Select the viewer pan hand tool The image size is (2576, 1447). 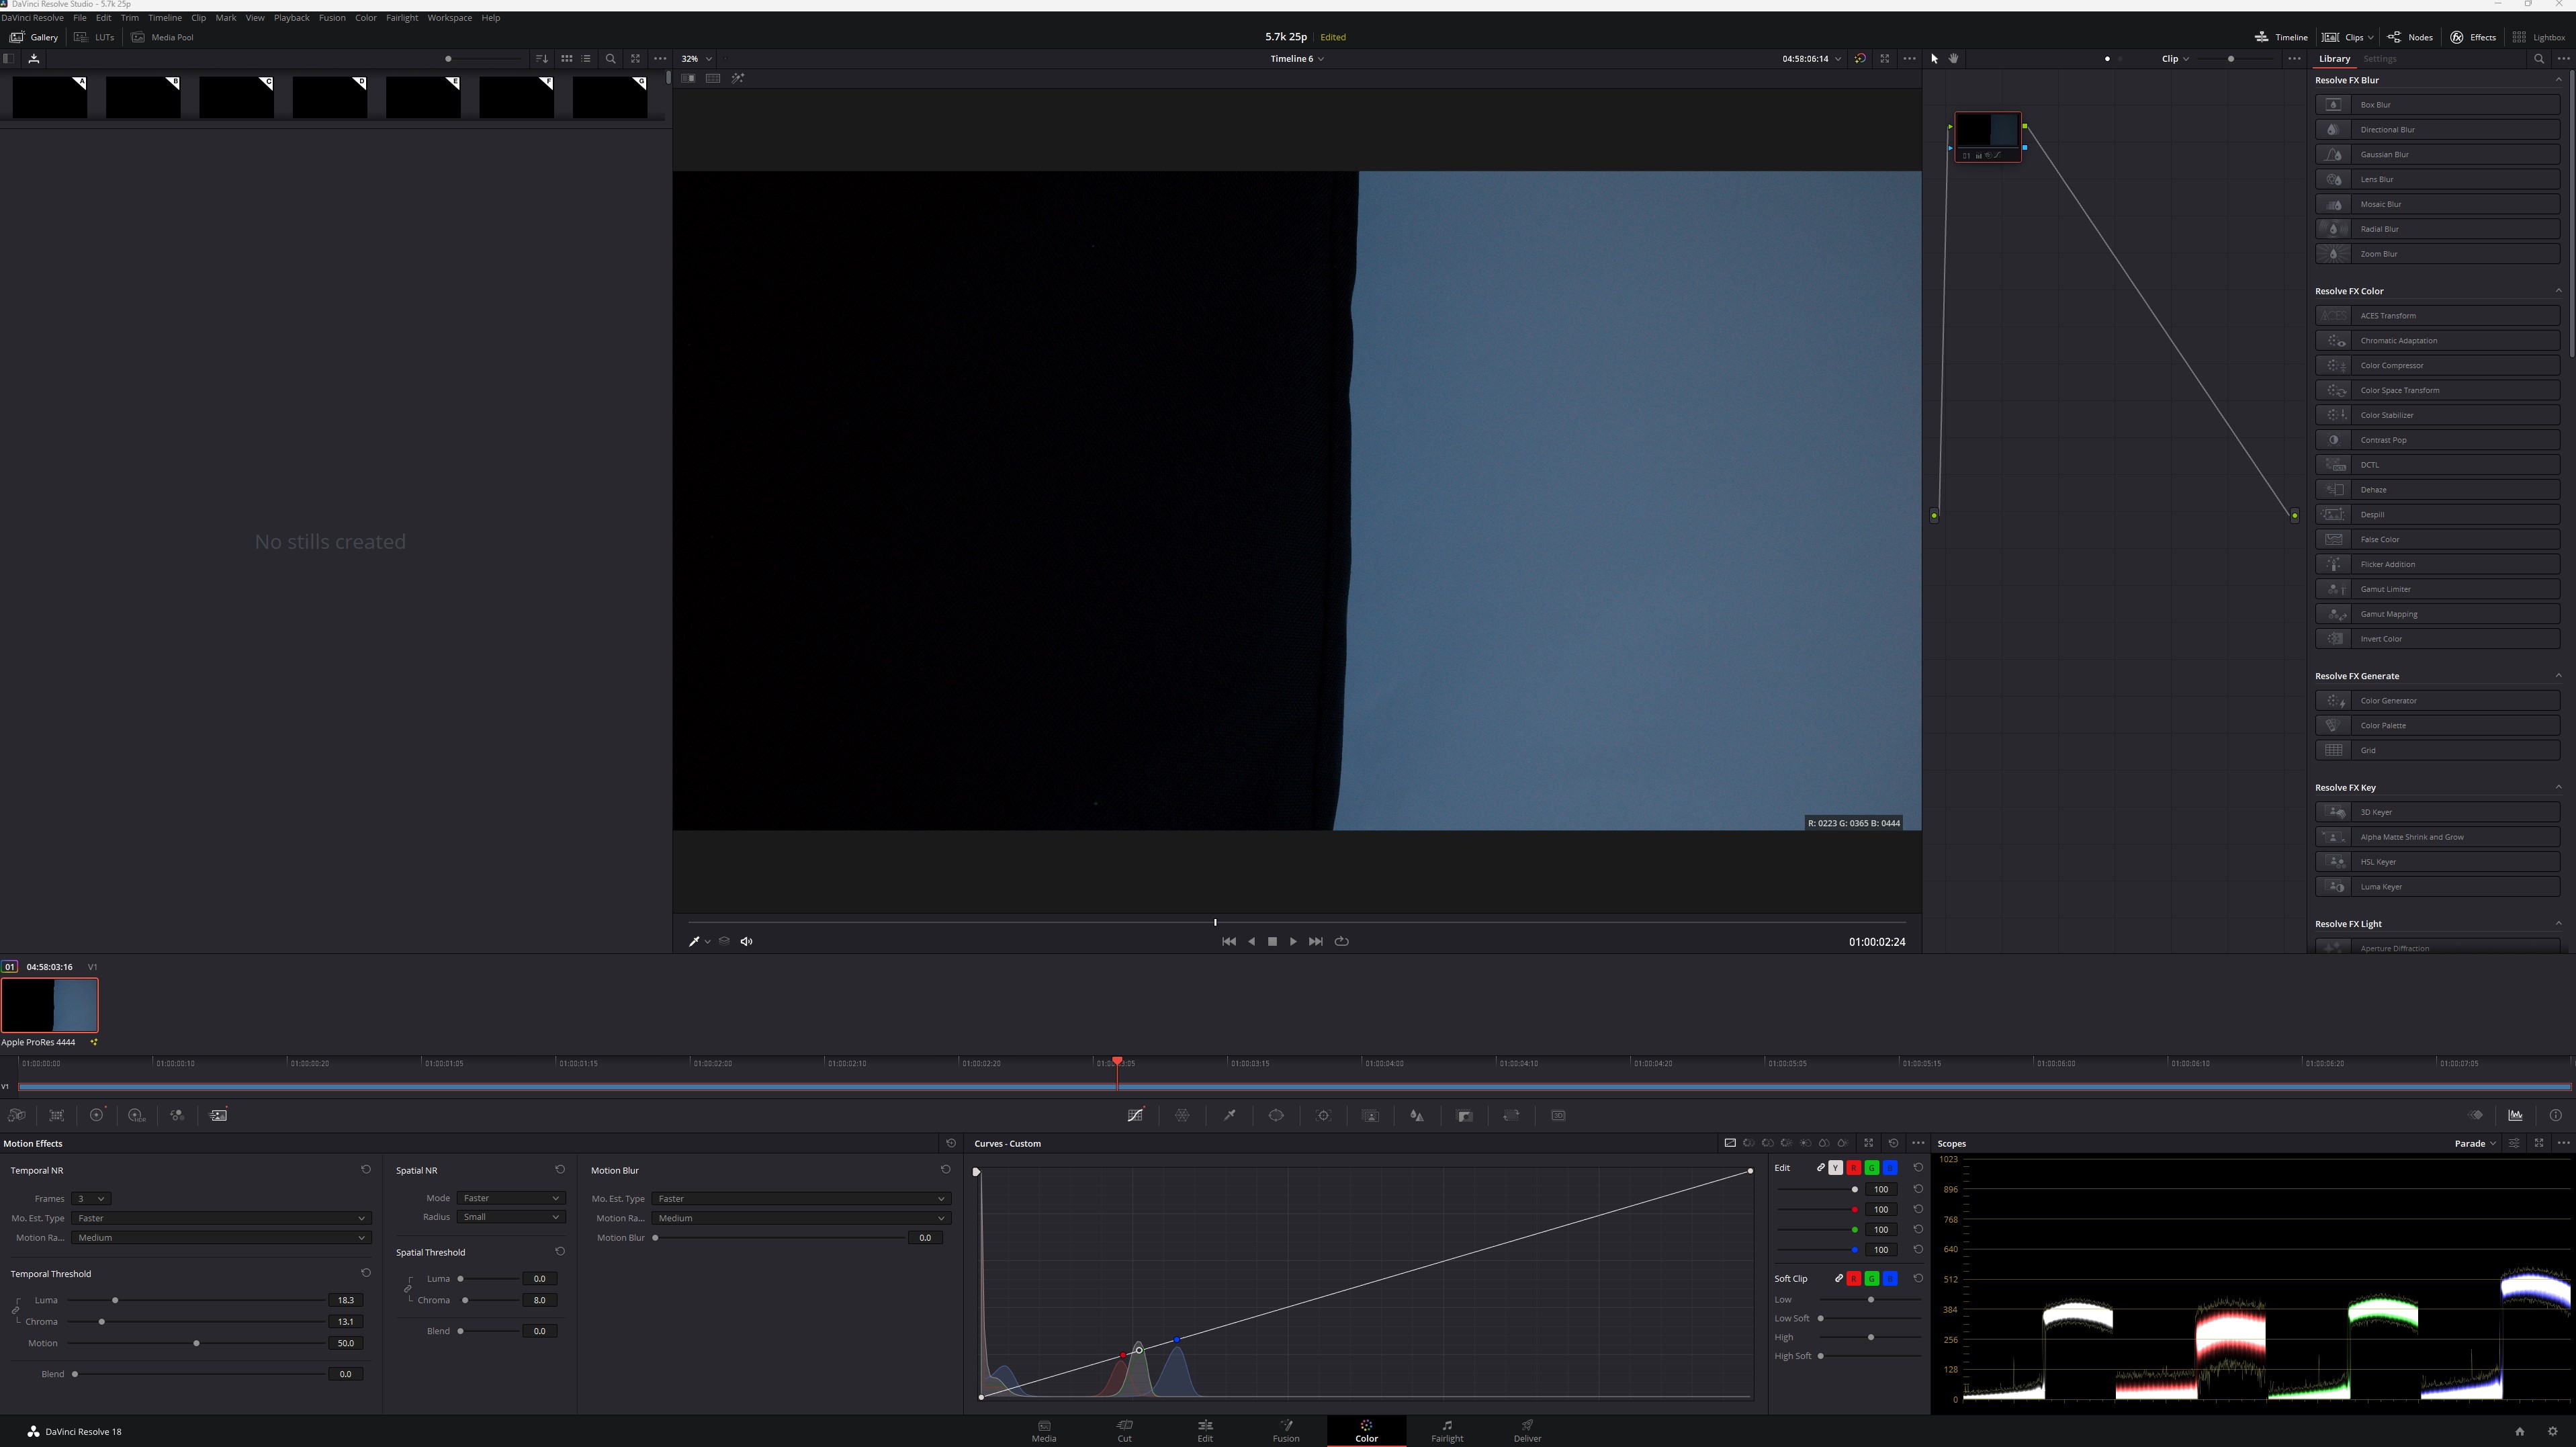(x=1953, y=58)
